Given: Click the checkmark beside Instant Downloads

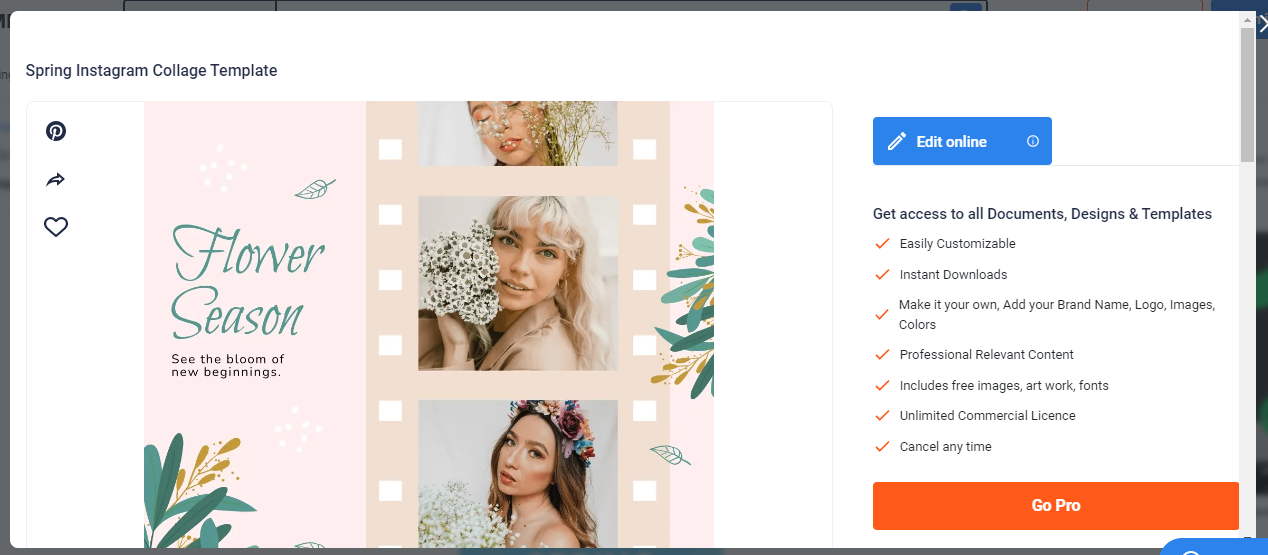Looking at the screenshot, I should pyautogui.click(x=882, y=275).
